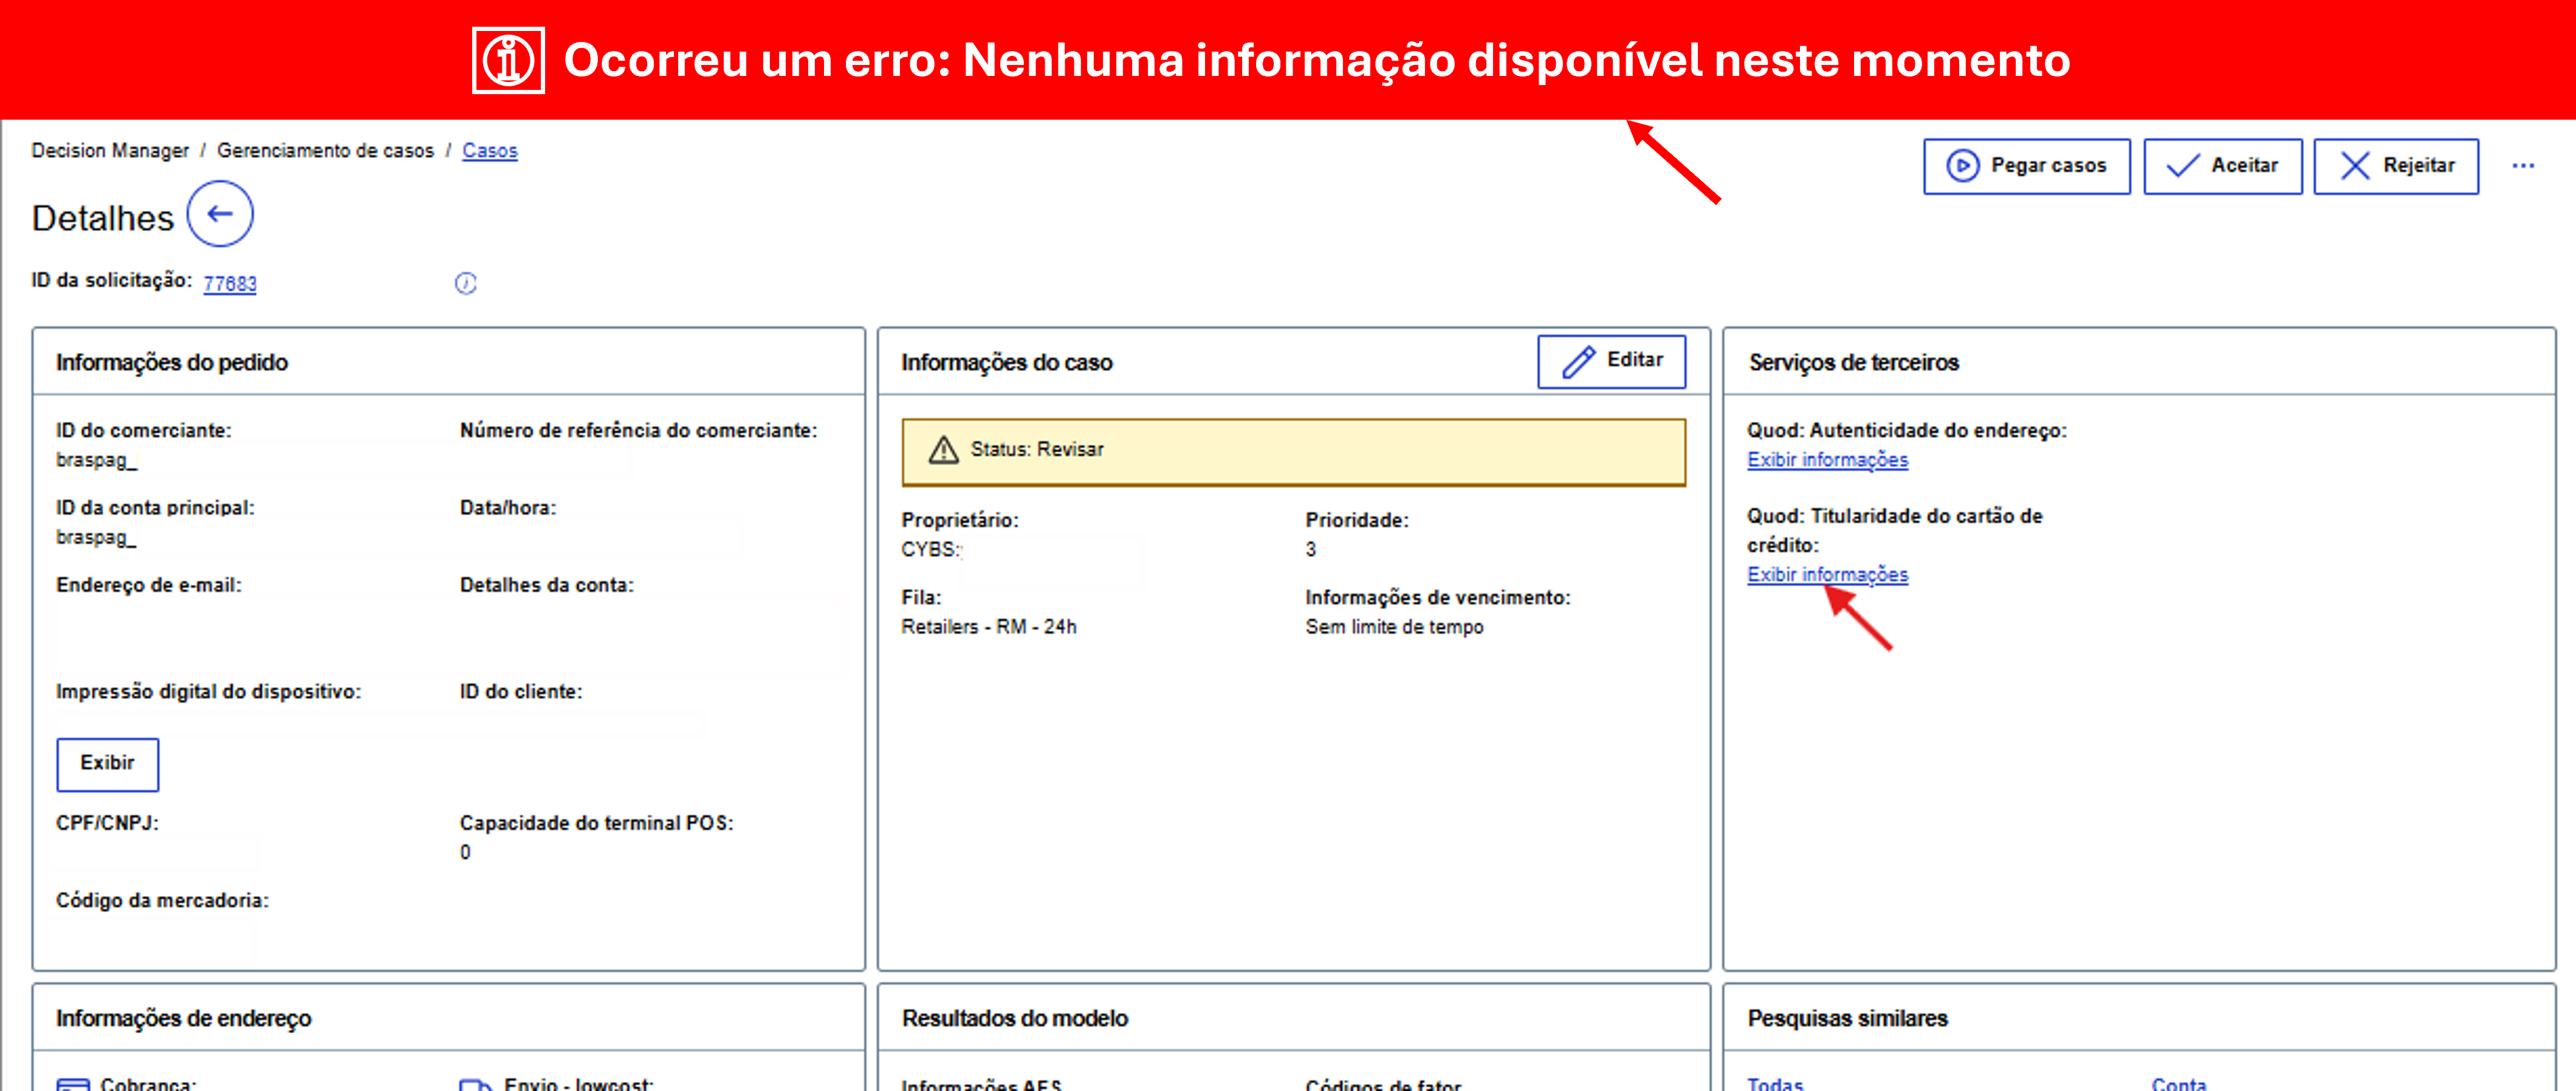Click the warning triangle icon in status
This screenshot has width=2576, height=1091.
943,450
